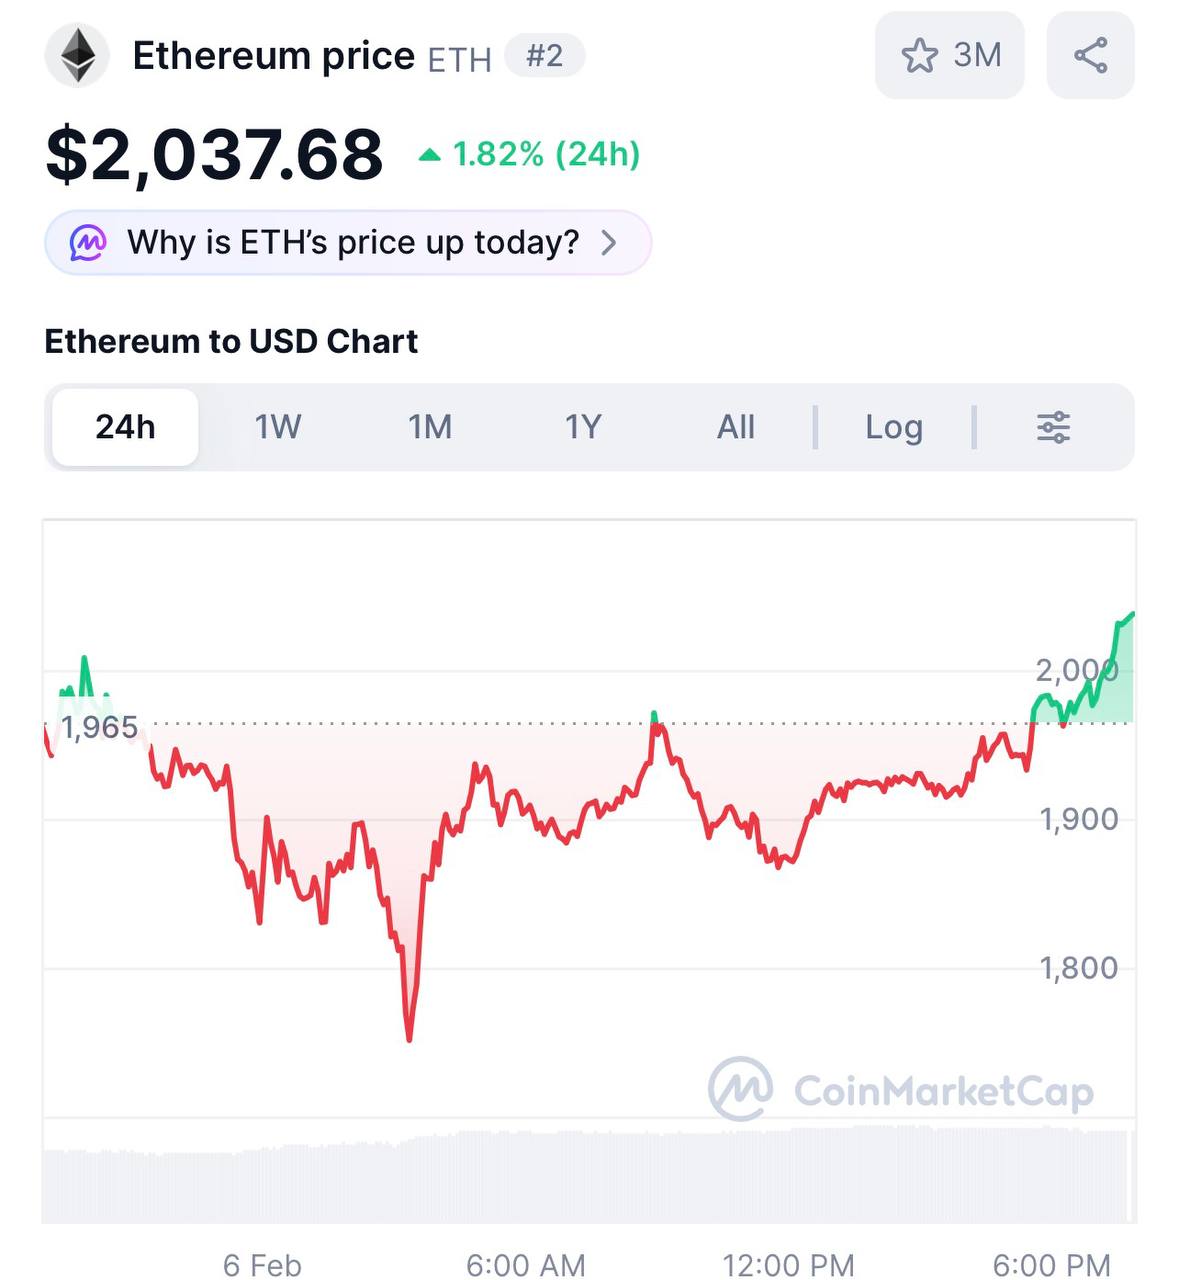Select the 24h timeframe tab
Screen dimensions: 1179x1280
coord(125,427)
